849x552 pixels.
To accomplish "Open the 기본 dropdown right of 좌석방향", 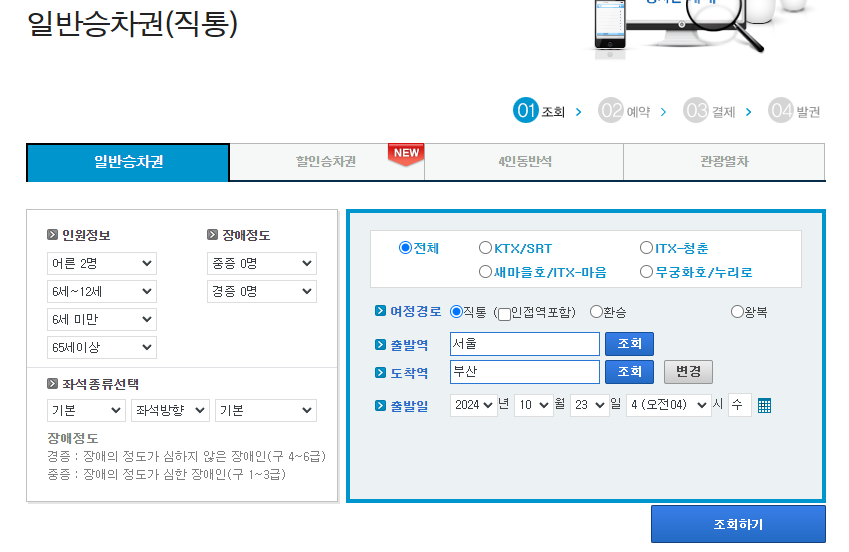I will [x=266, y=411].
